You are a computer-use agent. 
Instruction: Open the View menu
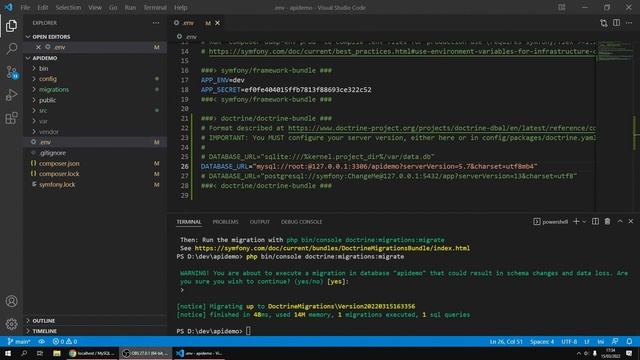coord(95,7)
